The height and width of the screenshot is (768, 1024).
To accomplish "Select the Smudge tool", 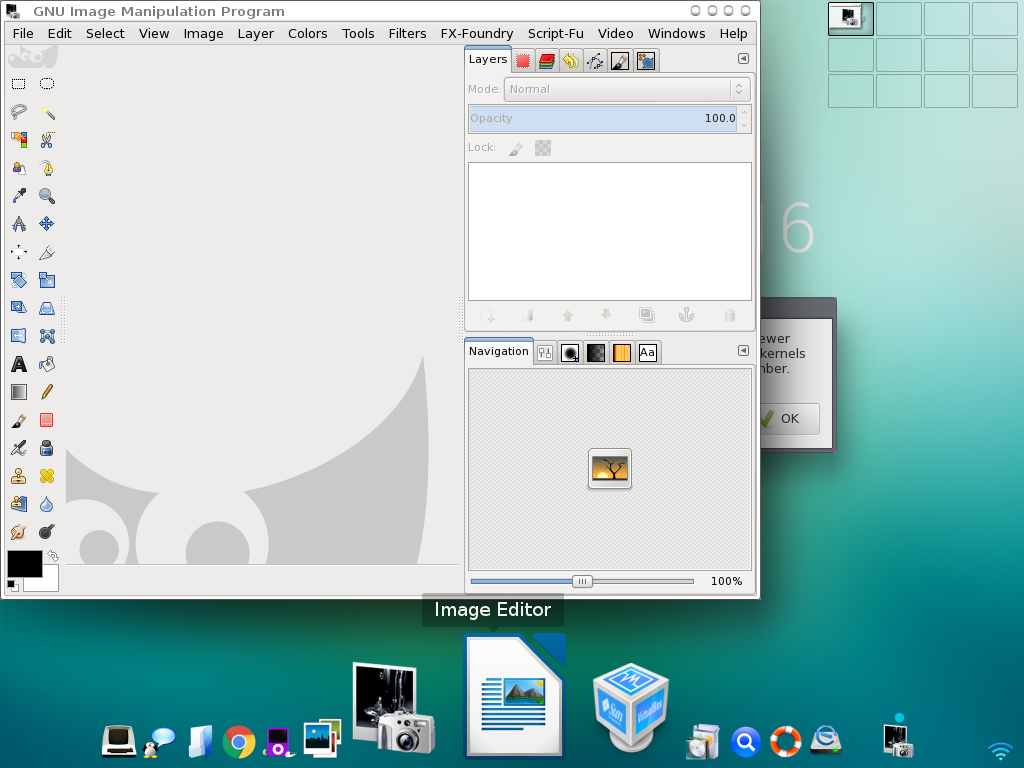I will [x=19, y=532].
